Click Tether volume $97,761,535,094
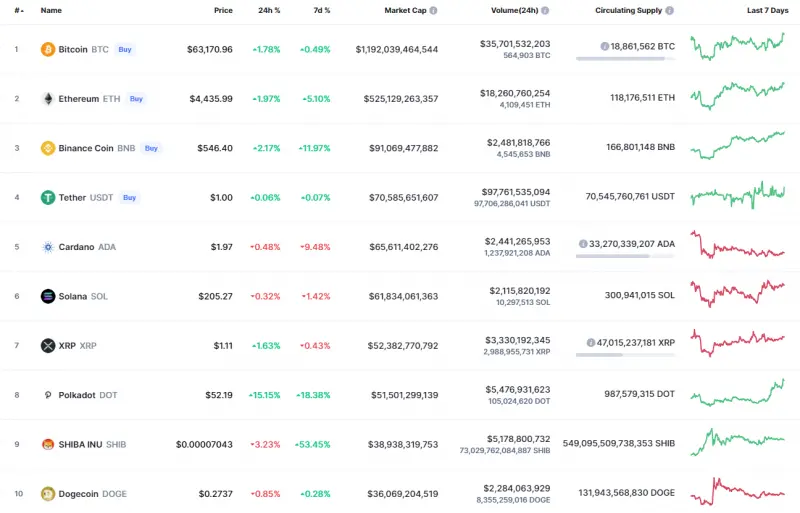 coord(516,192)
